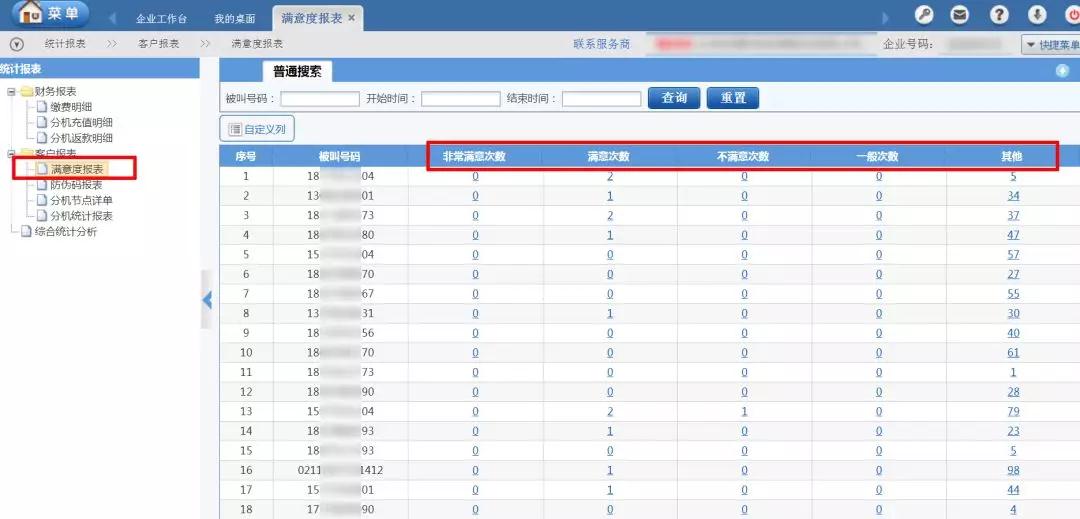The height and width of the screenshot is (519, 1080).
Task: Focus the 被叫号码 input field
Action: pos(320,99)
